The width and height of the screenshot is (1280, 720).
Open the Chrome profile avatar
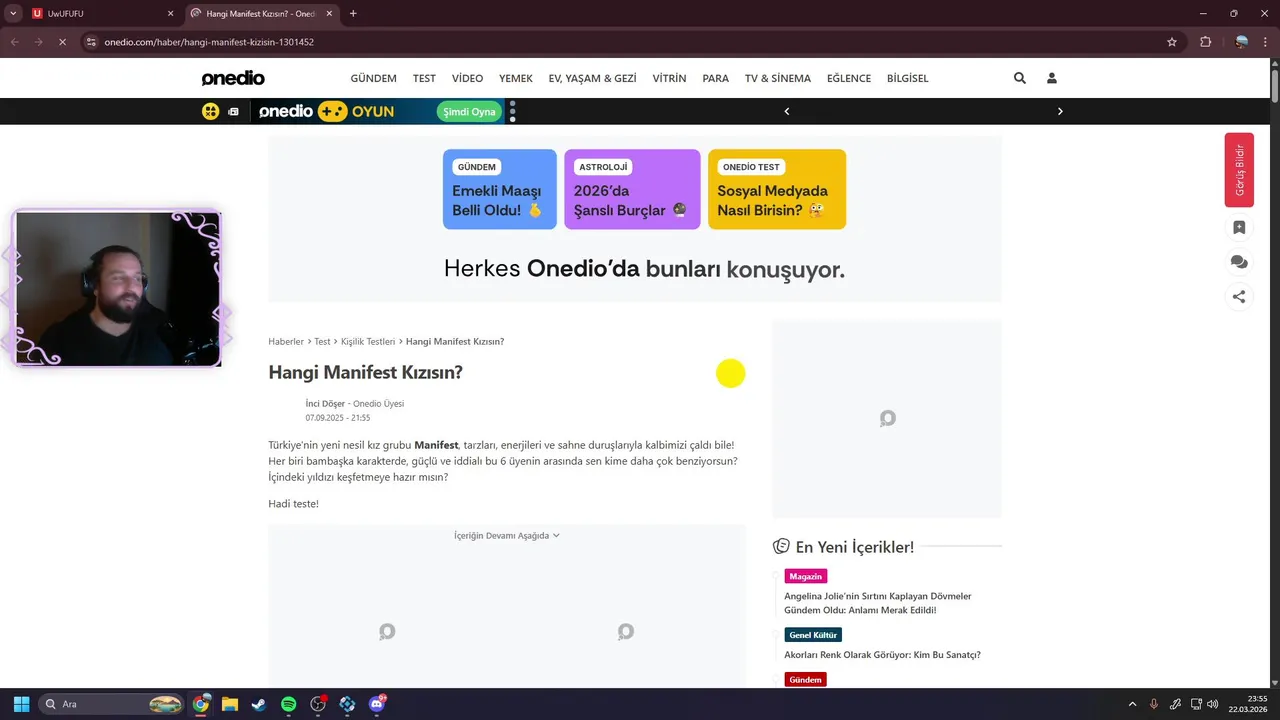(1242, 42)
